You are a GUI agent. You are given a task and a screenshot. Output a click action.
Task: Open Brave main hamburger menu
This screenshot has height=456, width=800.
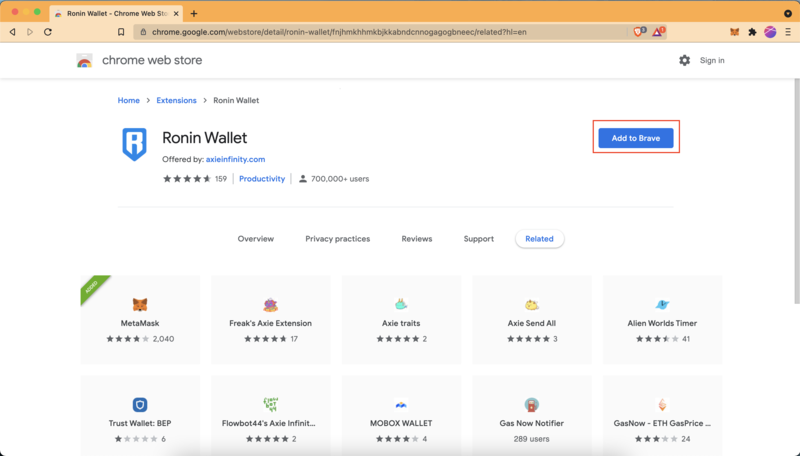788,32
